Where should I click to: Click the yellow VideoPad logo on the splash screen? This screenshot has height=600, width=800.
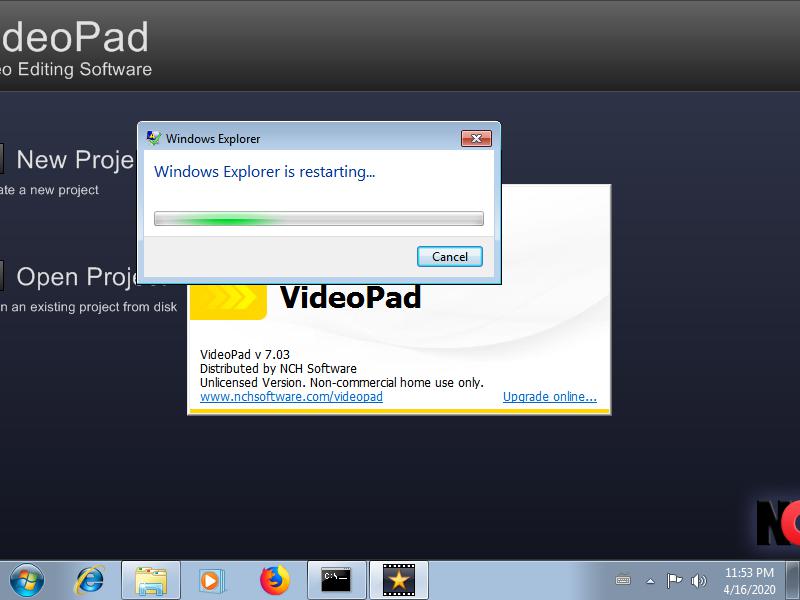[x=228, y=301]
